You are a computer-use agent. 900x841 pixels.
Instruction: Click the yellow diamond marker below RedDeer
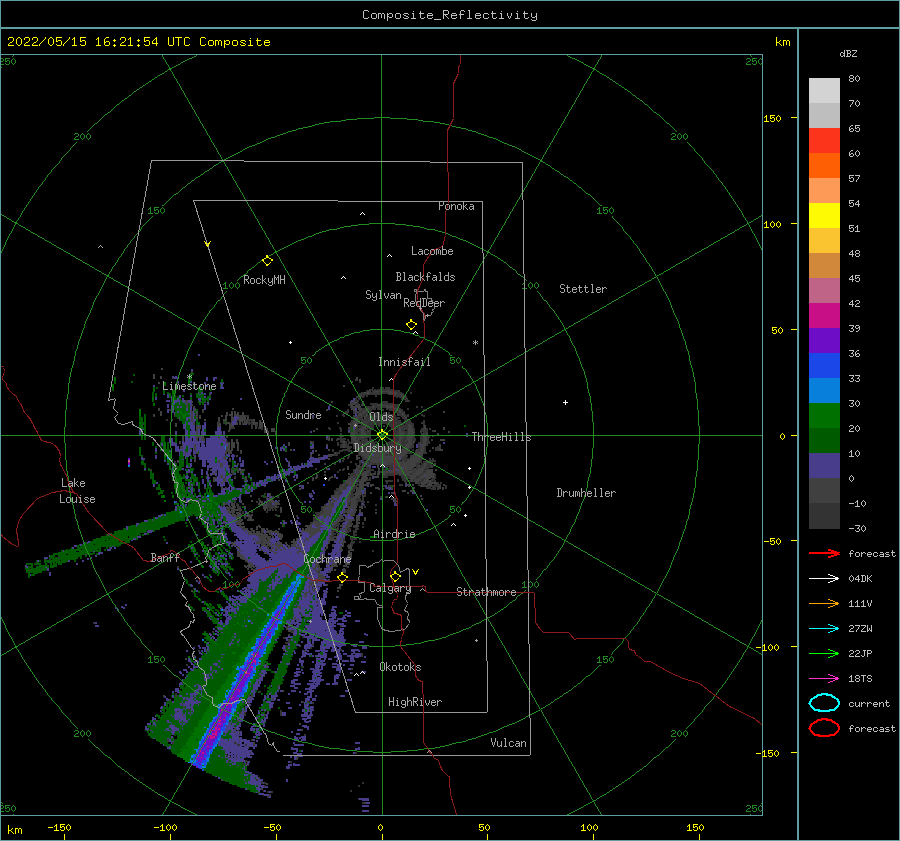click(412, 325)
